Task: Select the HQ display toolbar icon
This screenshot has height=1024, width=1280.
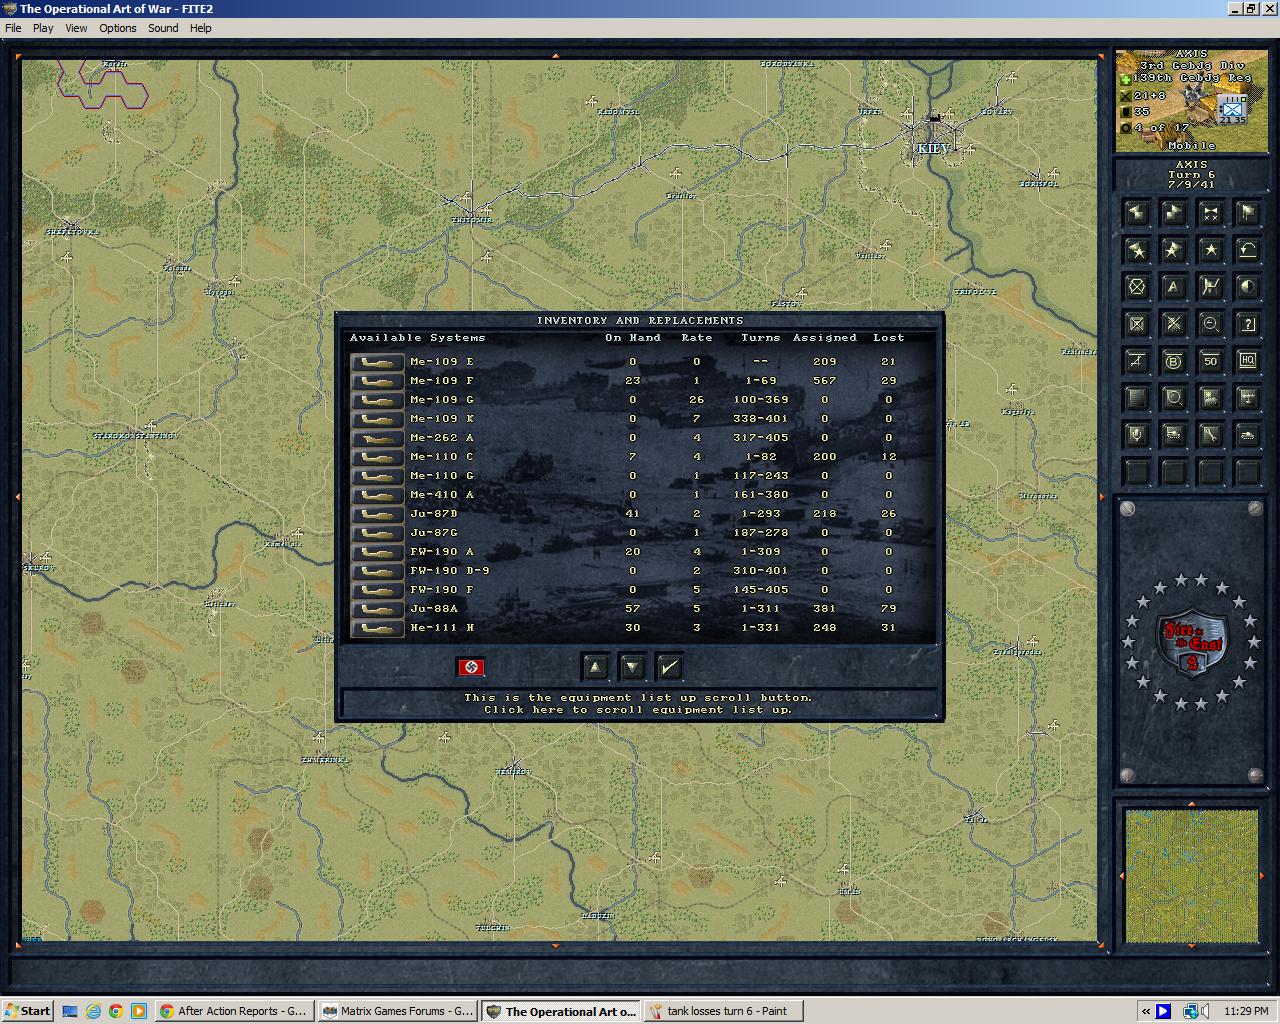Action: pyautogui.click(x=1247, y=361)
